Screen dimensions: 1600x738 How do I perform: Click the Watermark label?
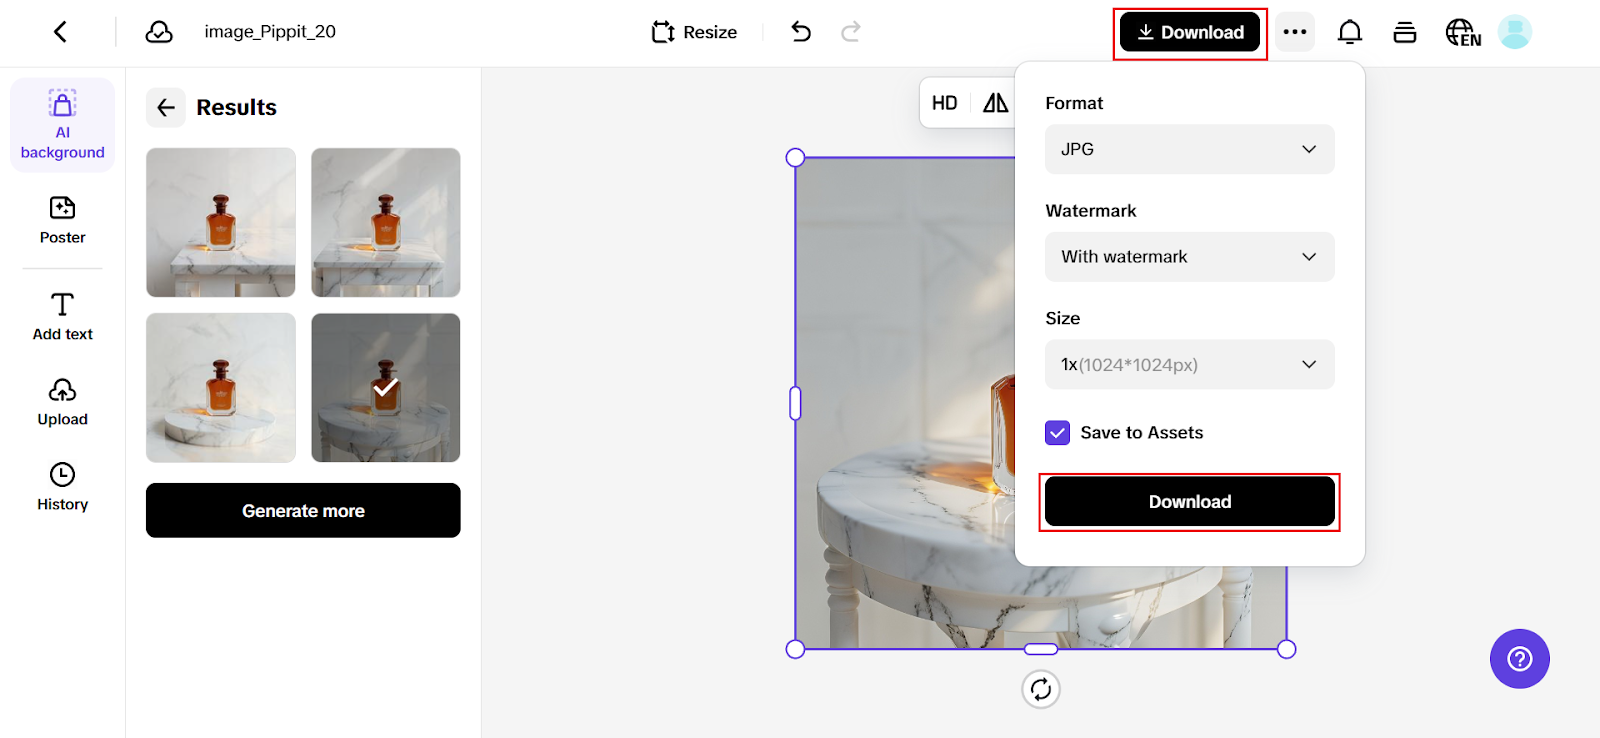(x=1091, y=211)
